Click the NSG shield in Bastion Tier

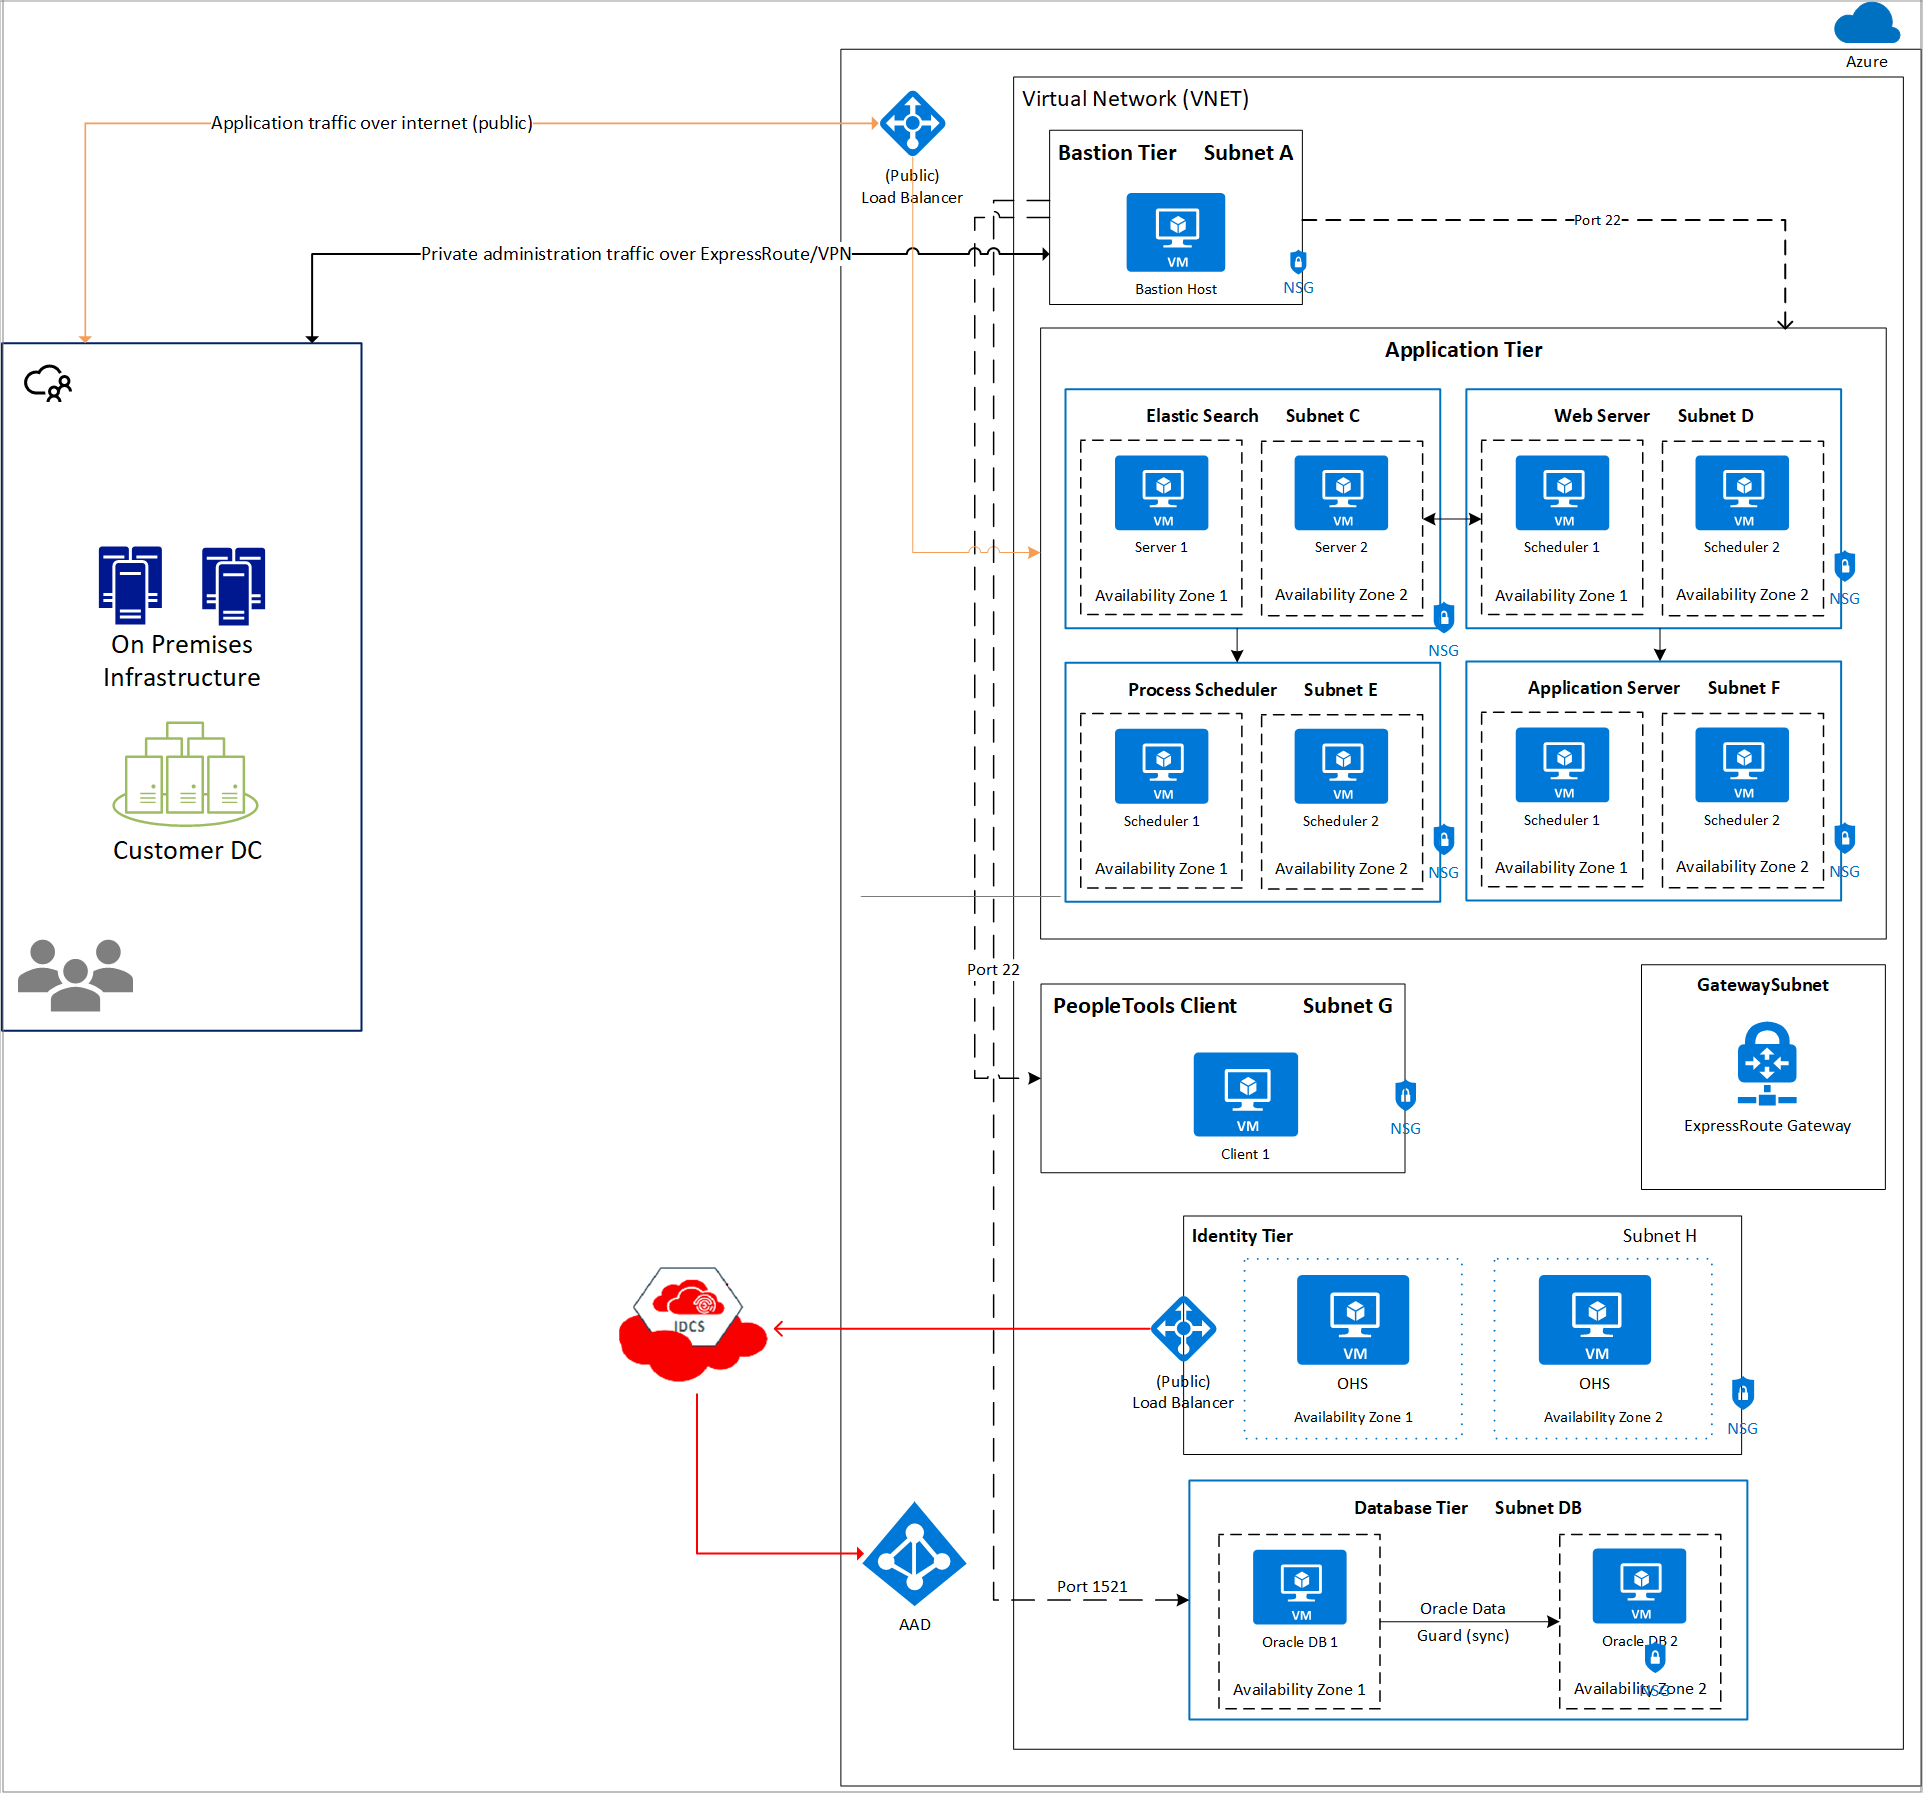[x=1298, y=262]
